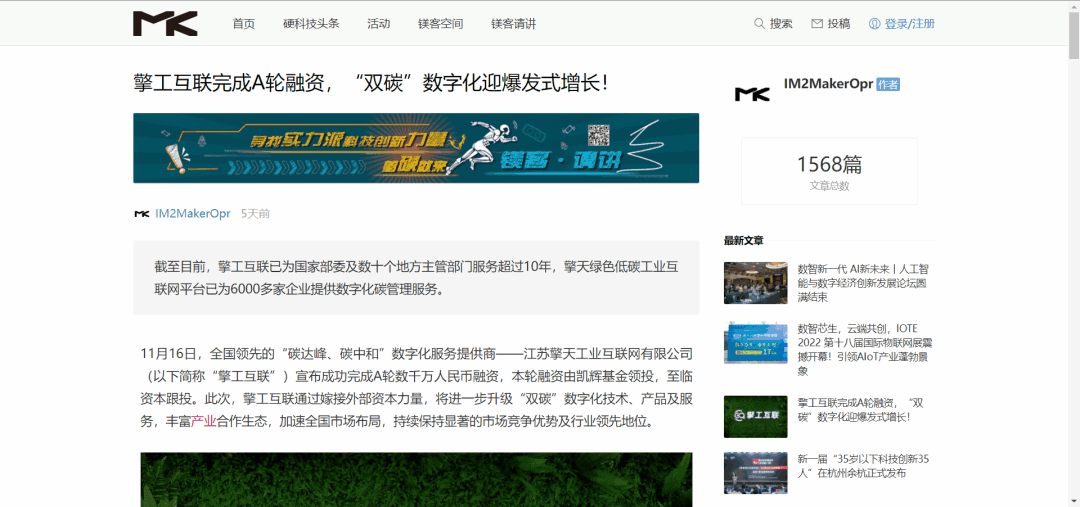Click the green article image below text
The image size is (1080, 507).
tap(416, 479)
